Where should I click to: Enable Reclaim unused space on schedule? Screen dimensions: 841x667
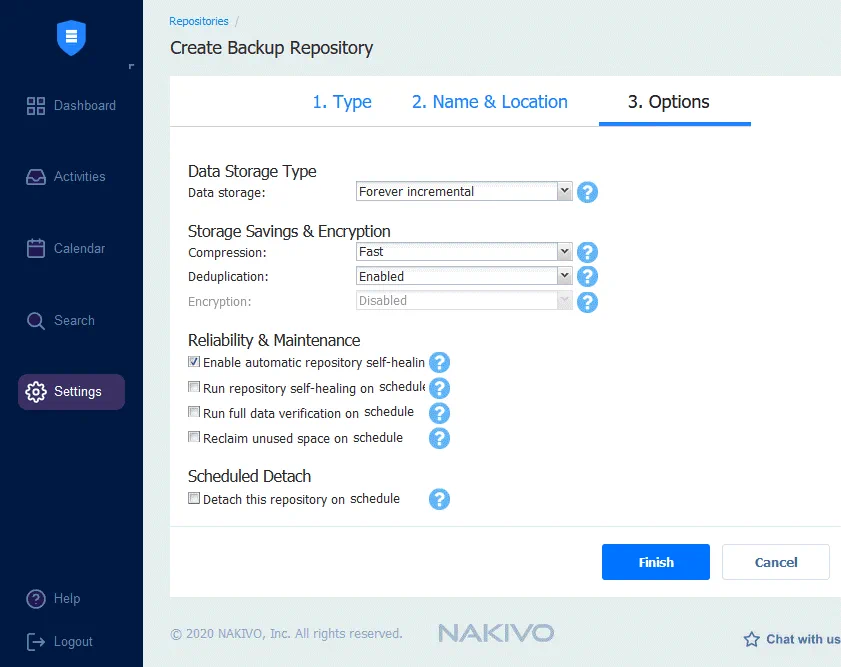(194, 438)
